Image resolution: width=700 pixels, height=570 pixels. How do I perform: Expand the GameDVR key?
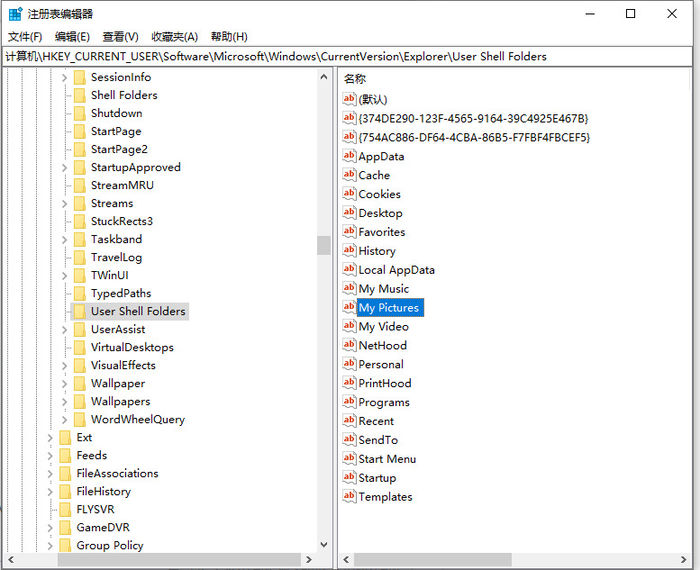(x=50, y=528)
